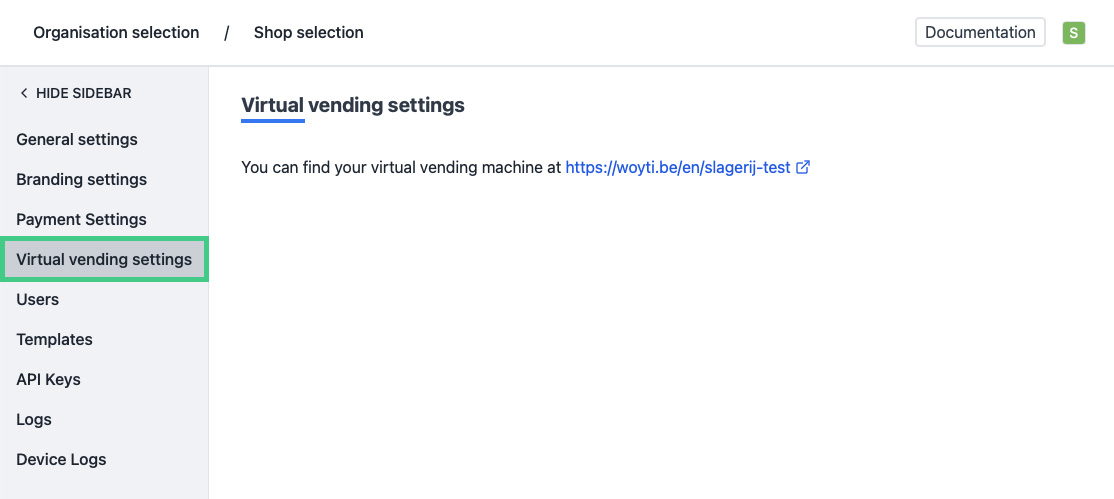Open the Templates section

pos(54,340)
